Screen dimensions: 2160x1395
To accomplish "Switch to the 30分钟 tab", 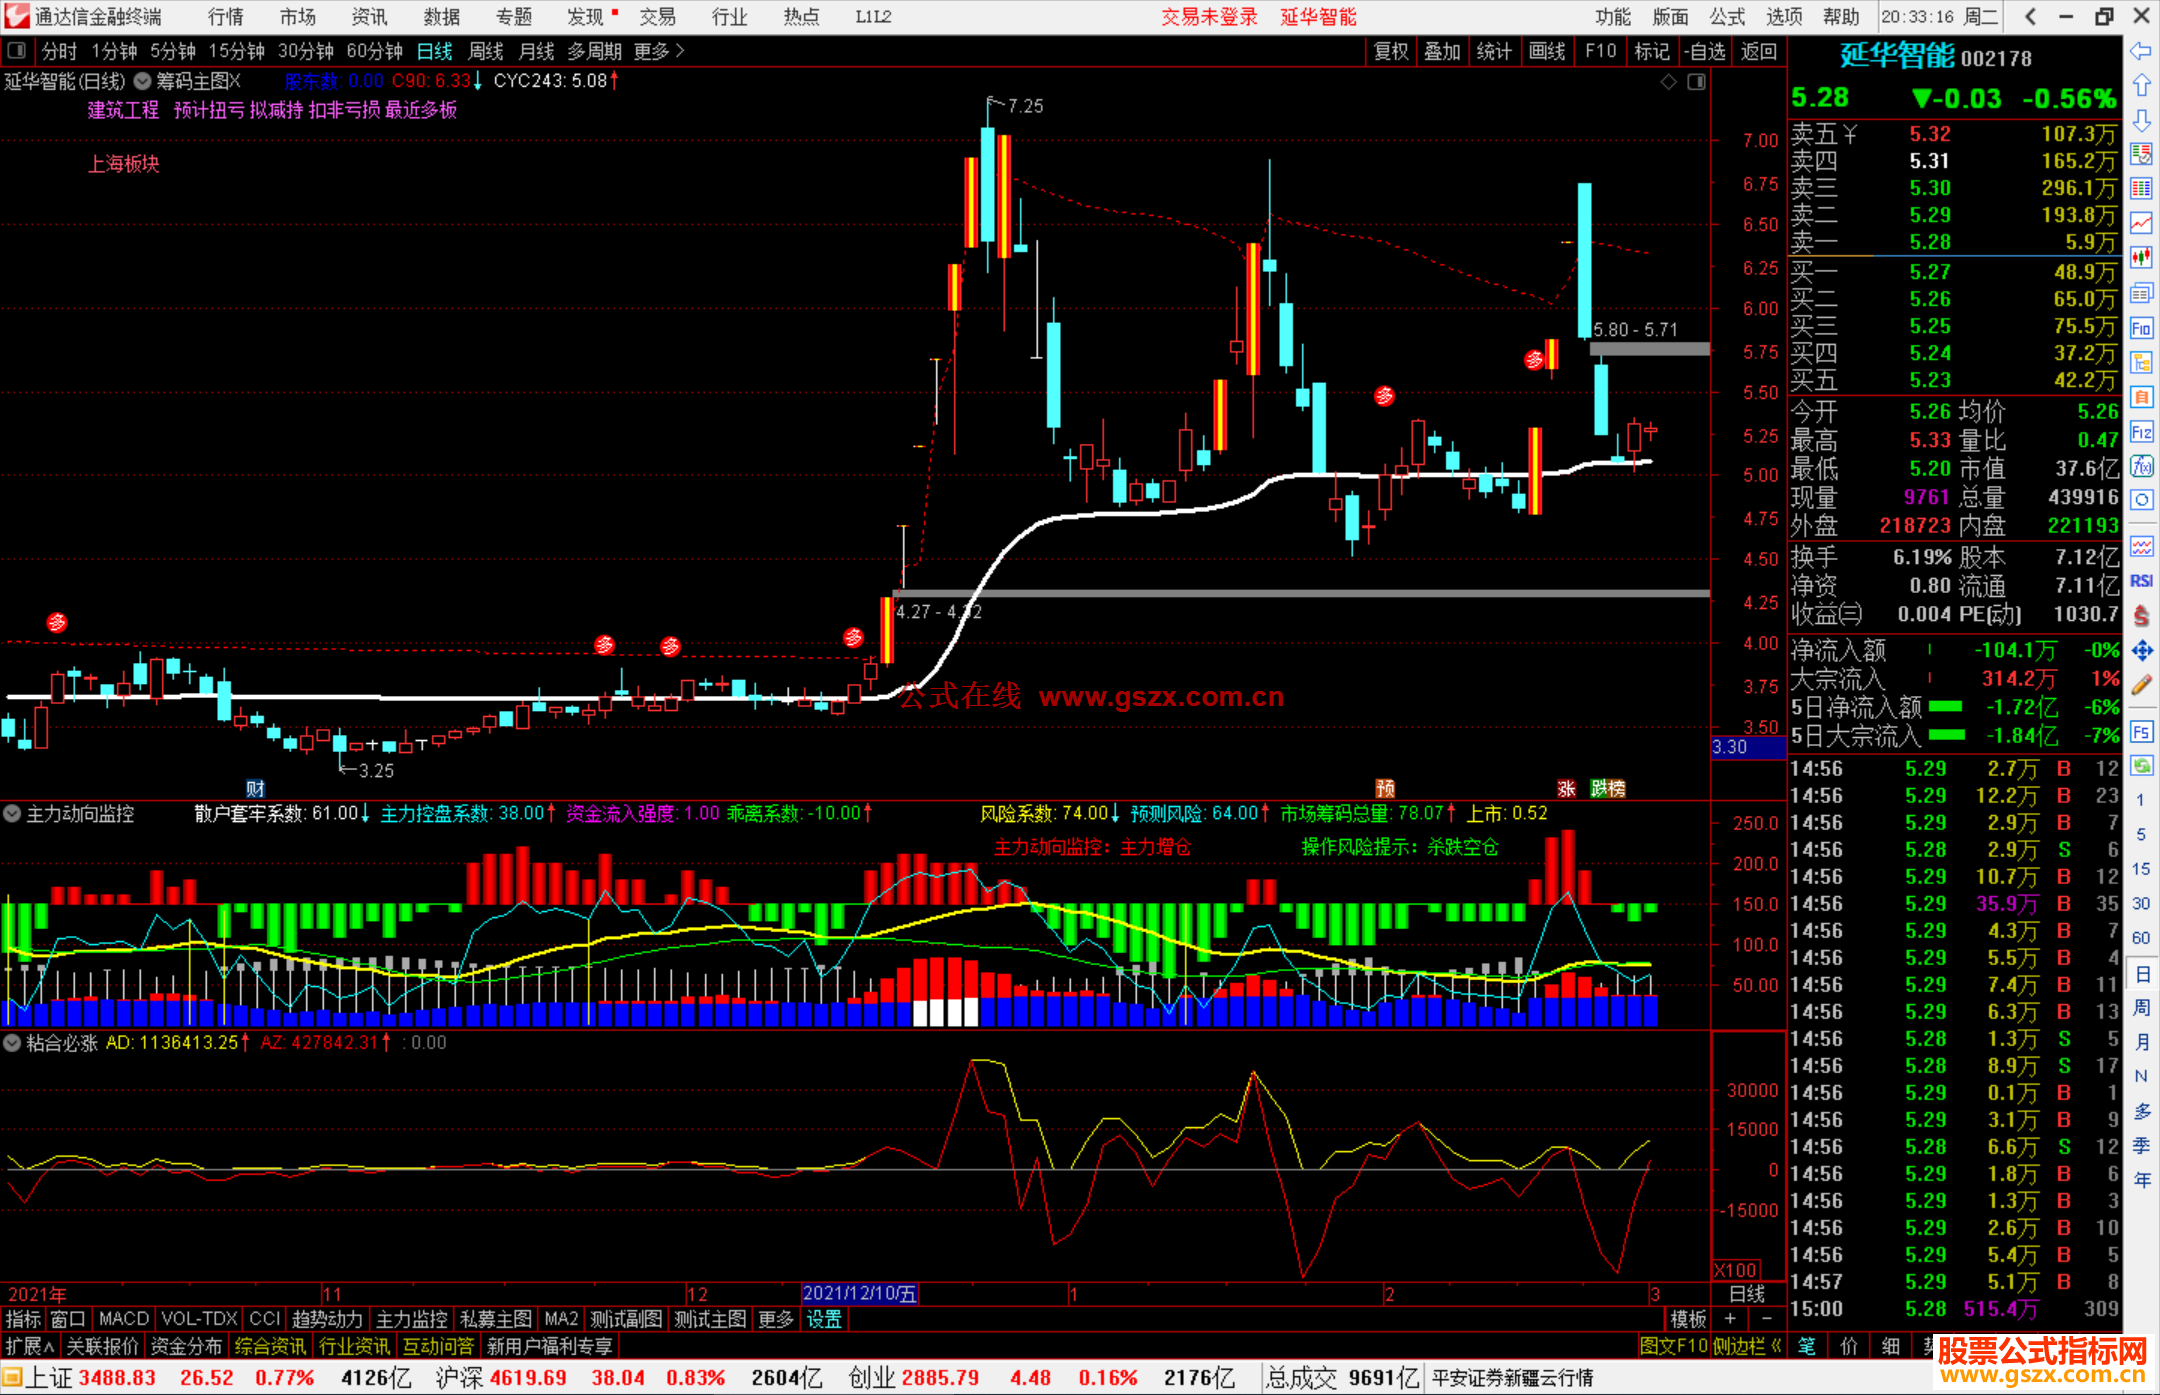I will 306,51.
